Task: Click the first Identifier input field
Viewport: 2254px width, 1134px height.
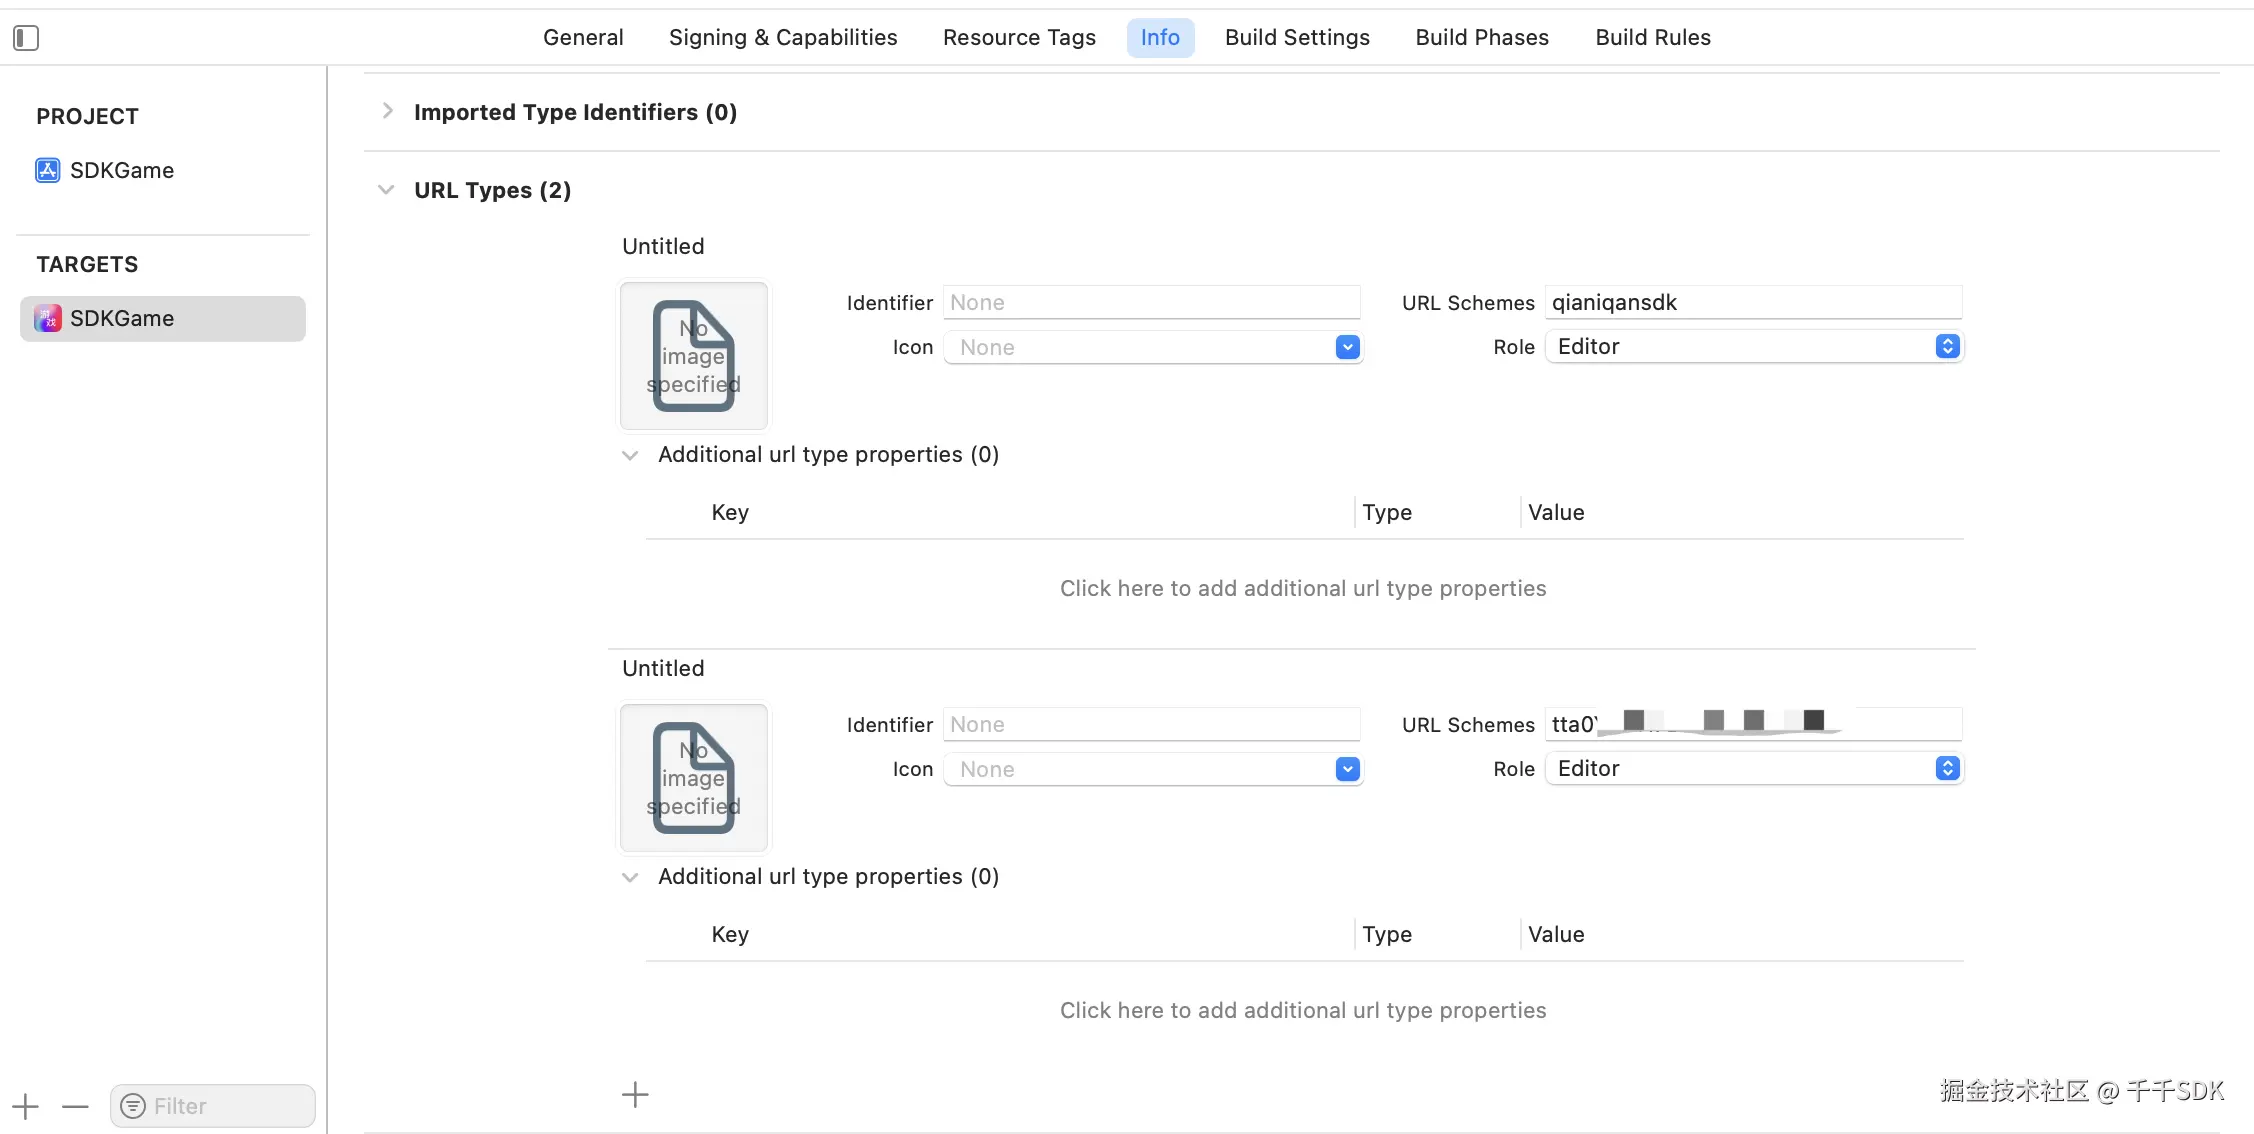Action: (x=1151, y=302)
